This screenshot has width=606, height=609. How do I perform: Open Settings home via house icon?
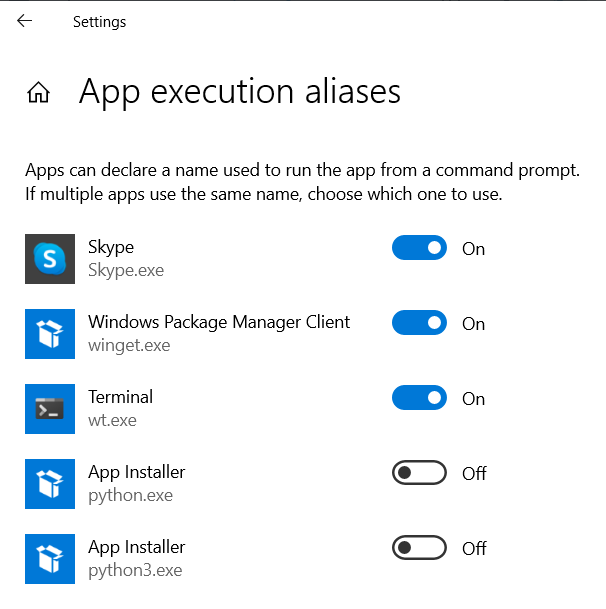[x=38, y=92]
